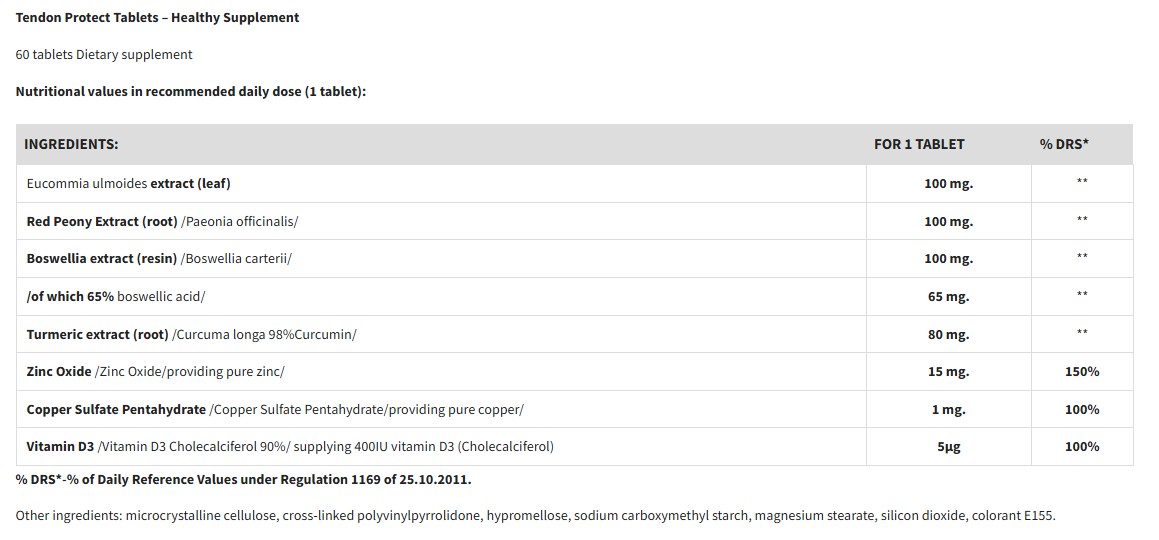Viewport: 1159px width, 540px height.
Task: Click the nutritional values heading text
Action: [191, 91]
